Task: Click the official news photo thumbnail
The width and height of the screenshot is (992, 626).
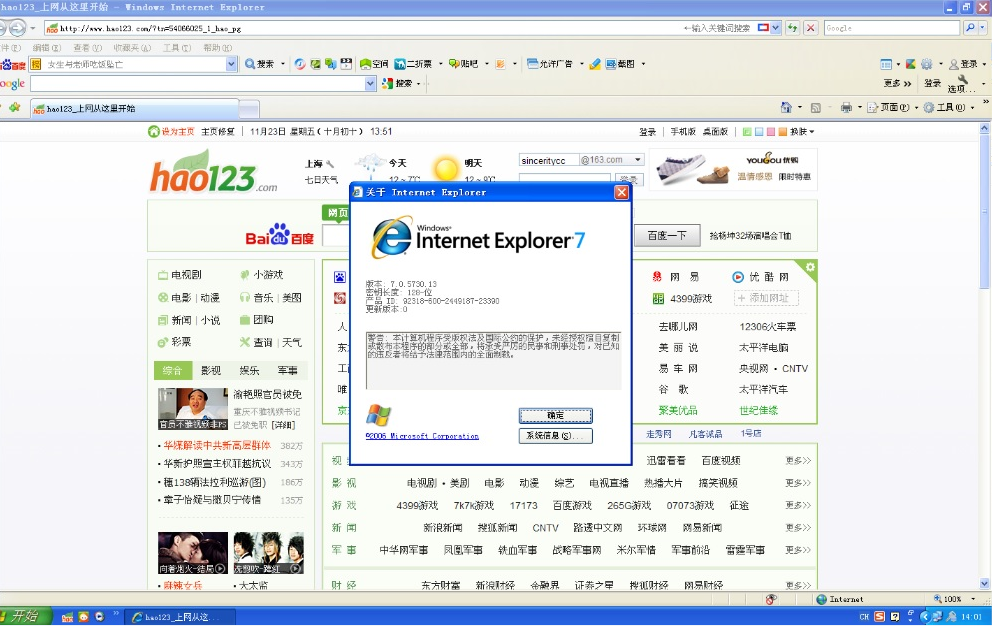Action: (192, 409)
